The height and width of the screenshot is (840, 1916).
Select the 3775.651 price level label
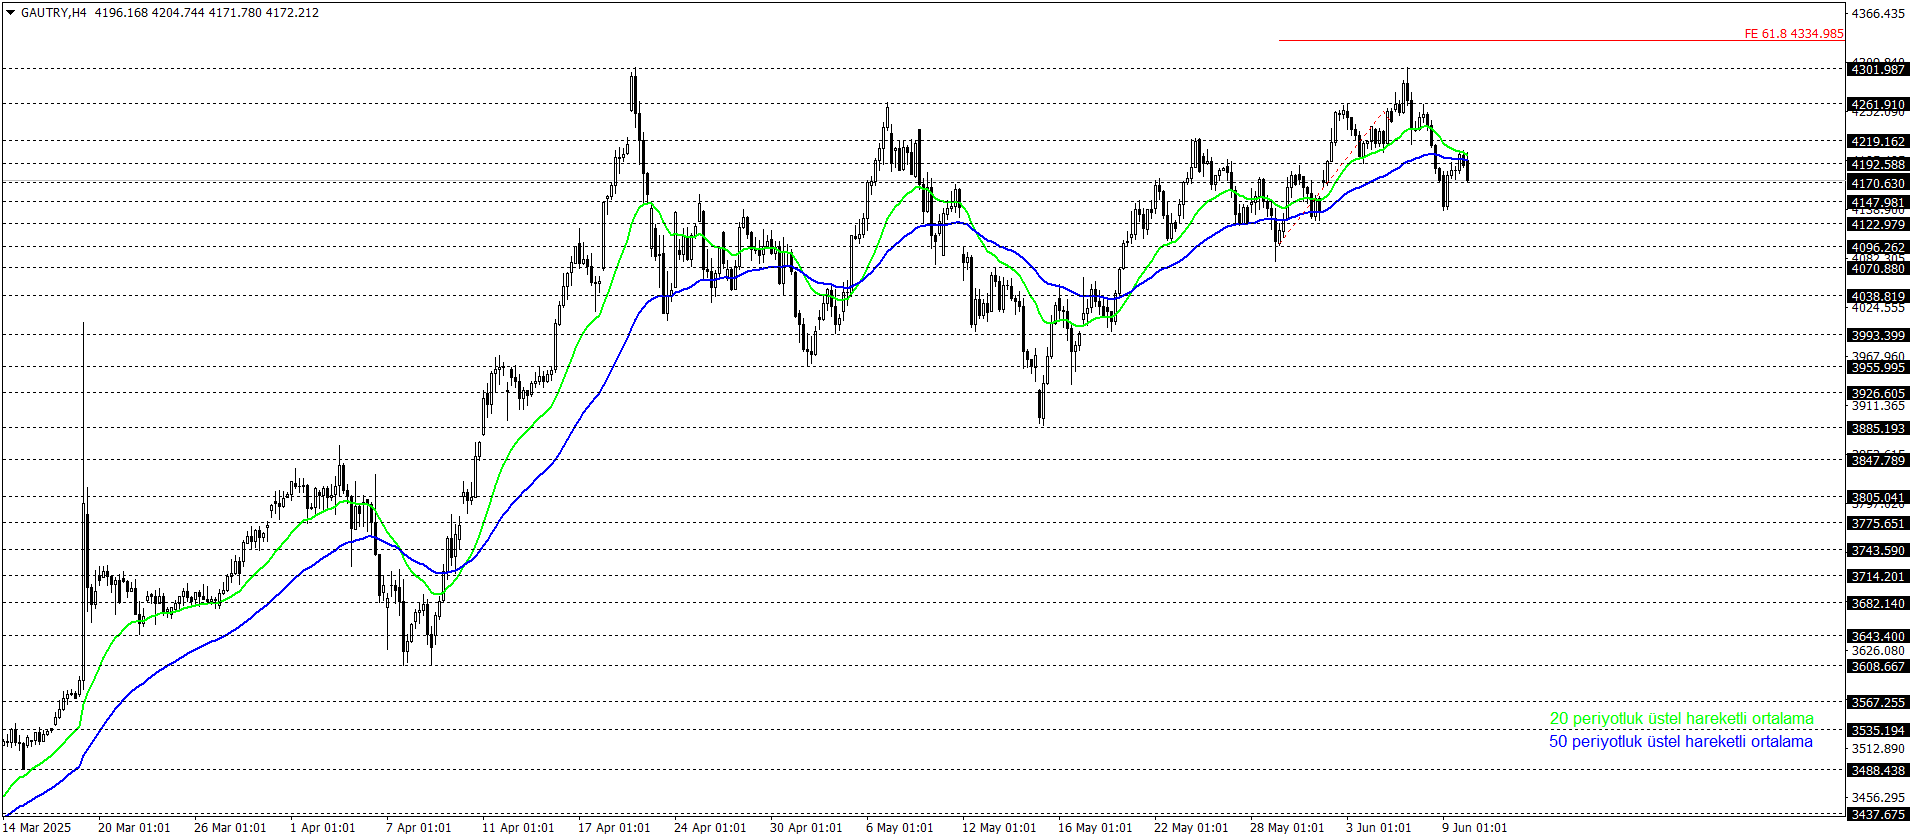pos(1878,524)
